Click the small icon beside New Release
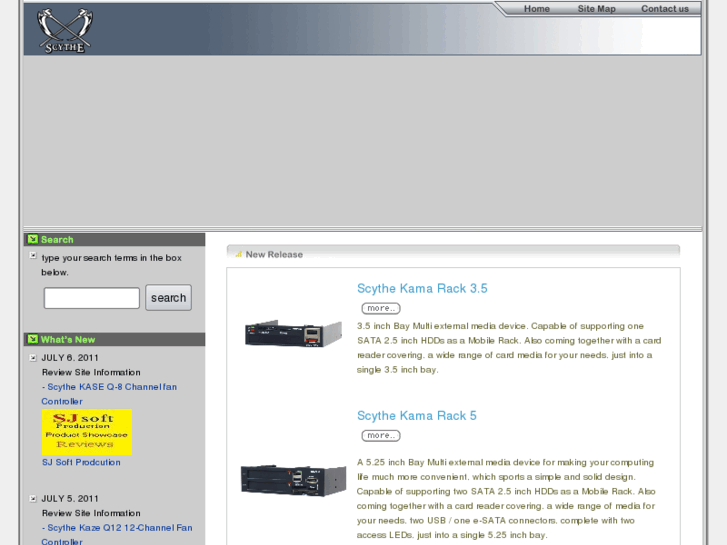727x545 pixels. click(239, 254)
